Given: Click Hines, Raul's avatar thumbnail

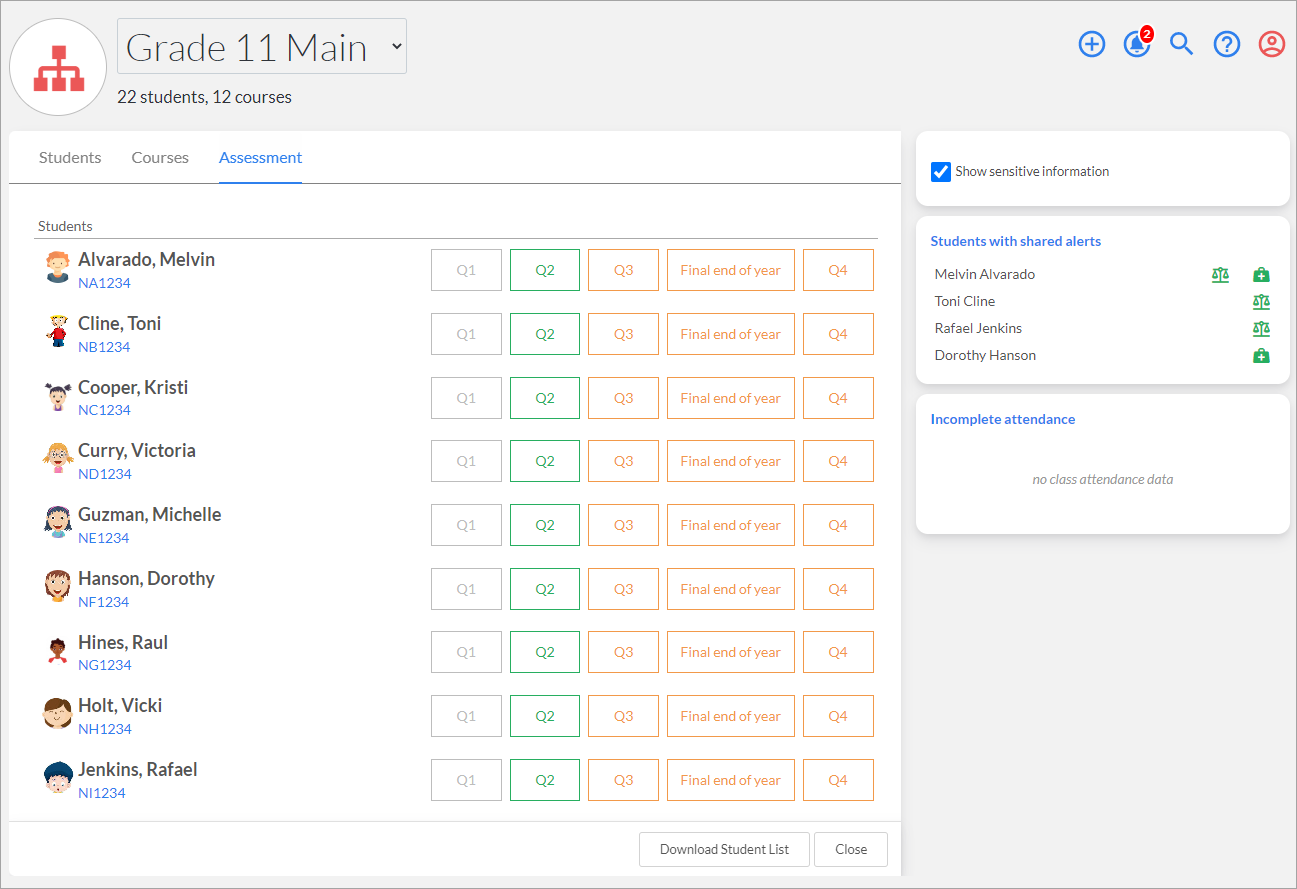Looking at the screenshot, I should (x=57, y=651).
